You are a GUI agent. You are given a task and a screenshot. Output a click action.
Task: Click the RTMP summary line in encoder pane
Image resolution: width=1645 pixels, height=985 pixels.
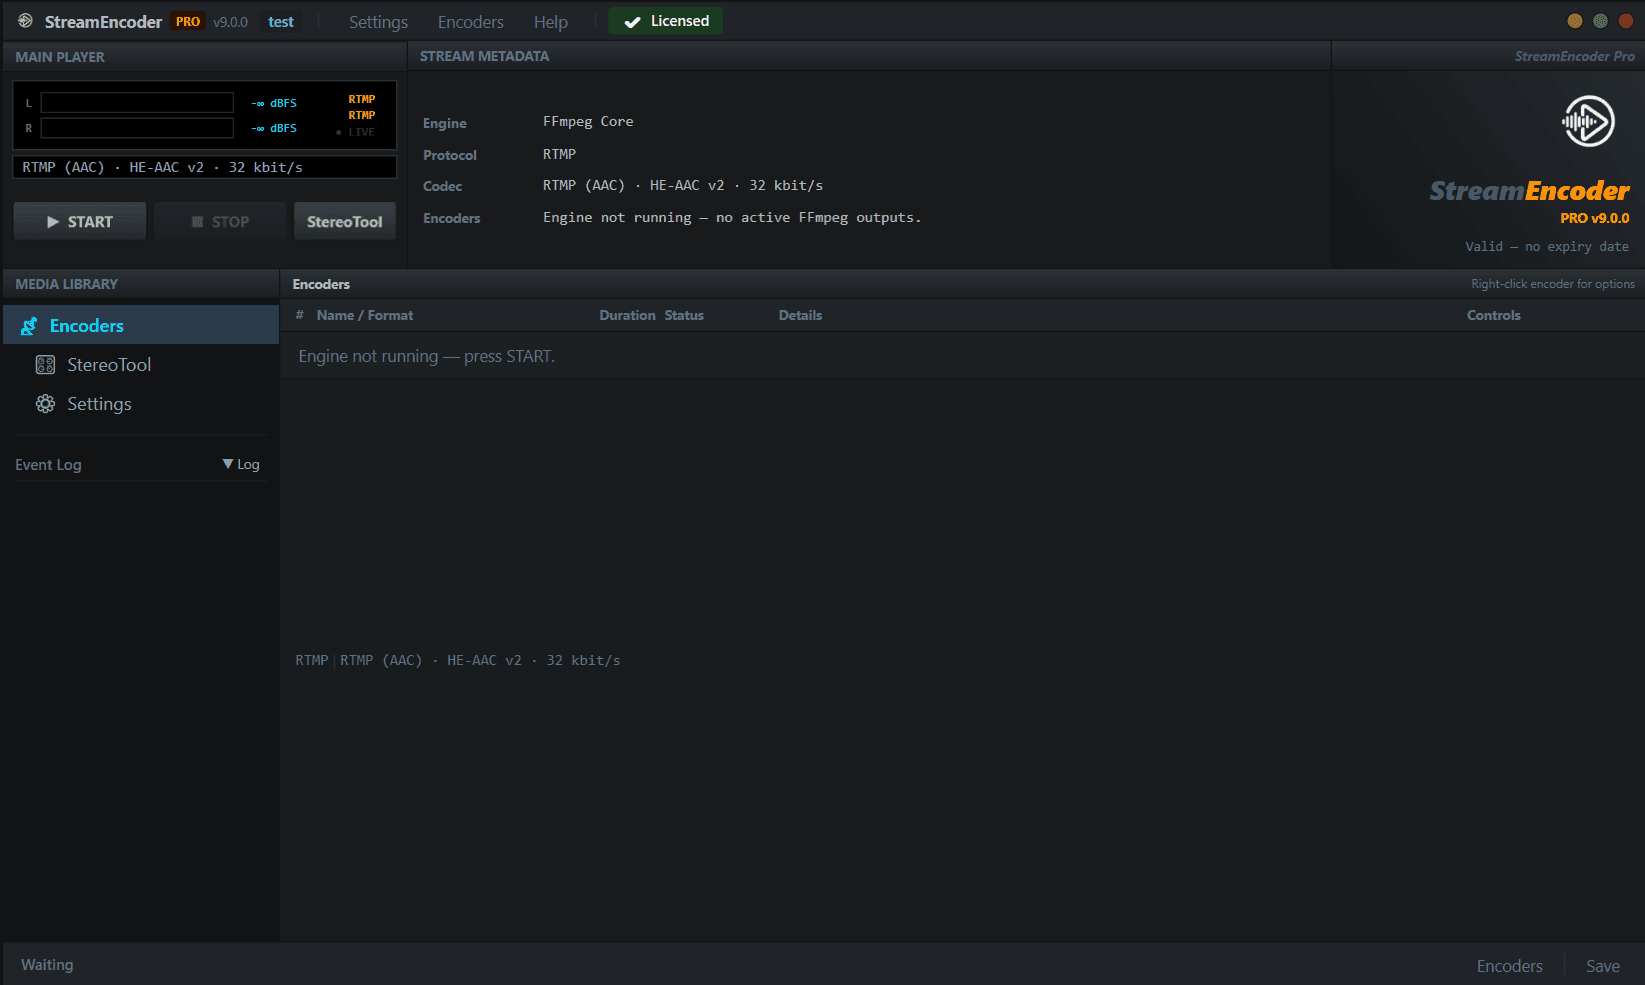point(458,661)
